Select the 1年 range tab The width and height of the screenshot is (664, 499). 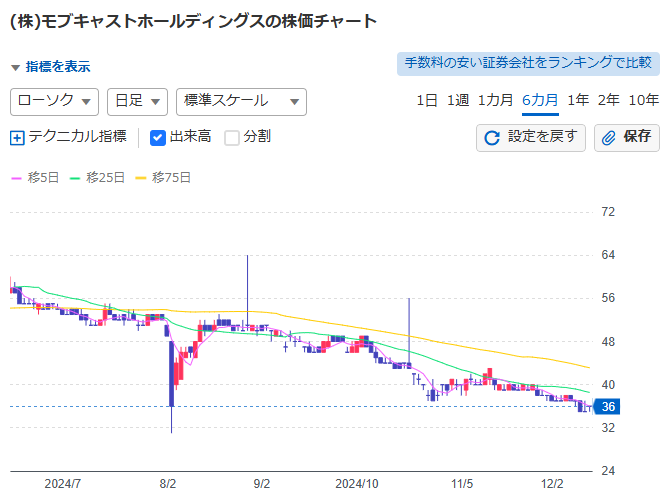point(578,100)
